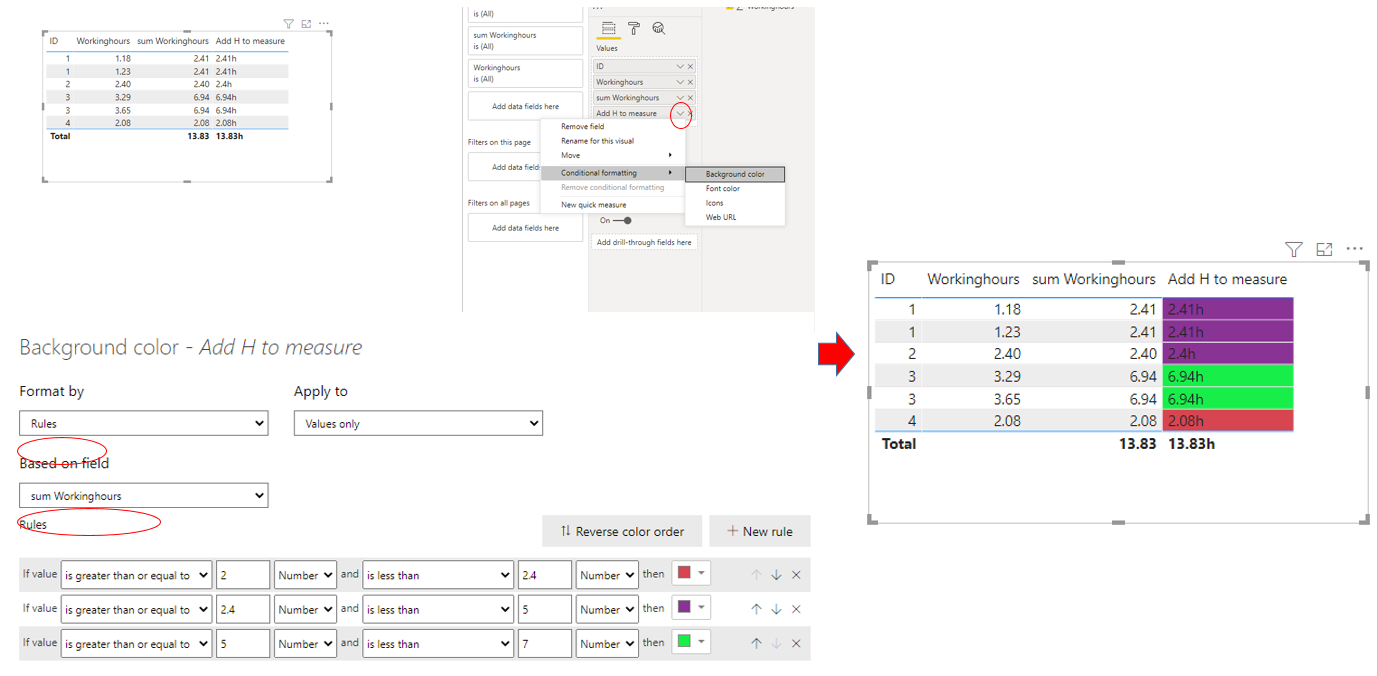Toggle the On switch under drill-through
This screenshot has width=1378, height=676.
(622, 221)
